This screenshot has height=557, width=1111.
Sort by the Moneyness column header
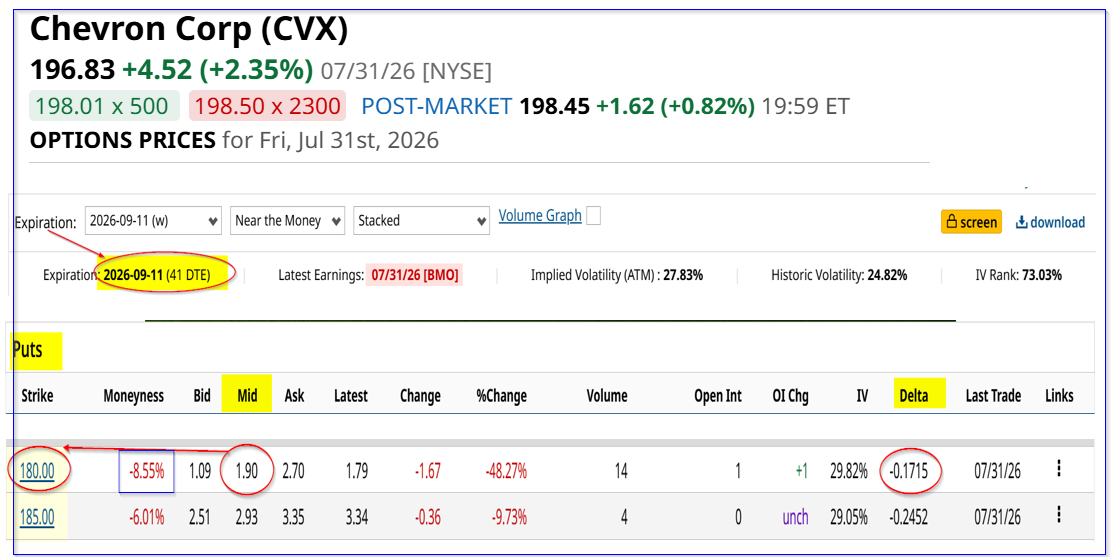click(x=134, y=395)
